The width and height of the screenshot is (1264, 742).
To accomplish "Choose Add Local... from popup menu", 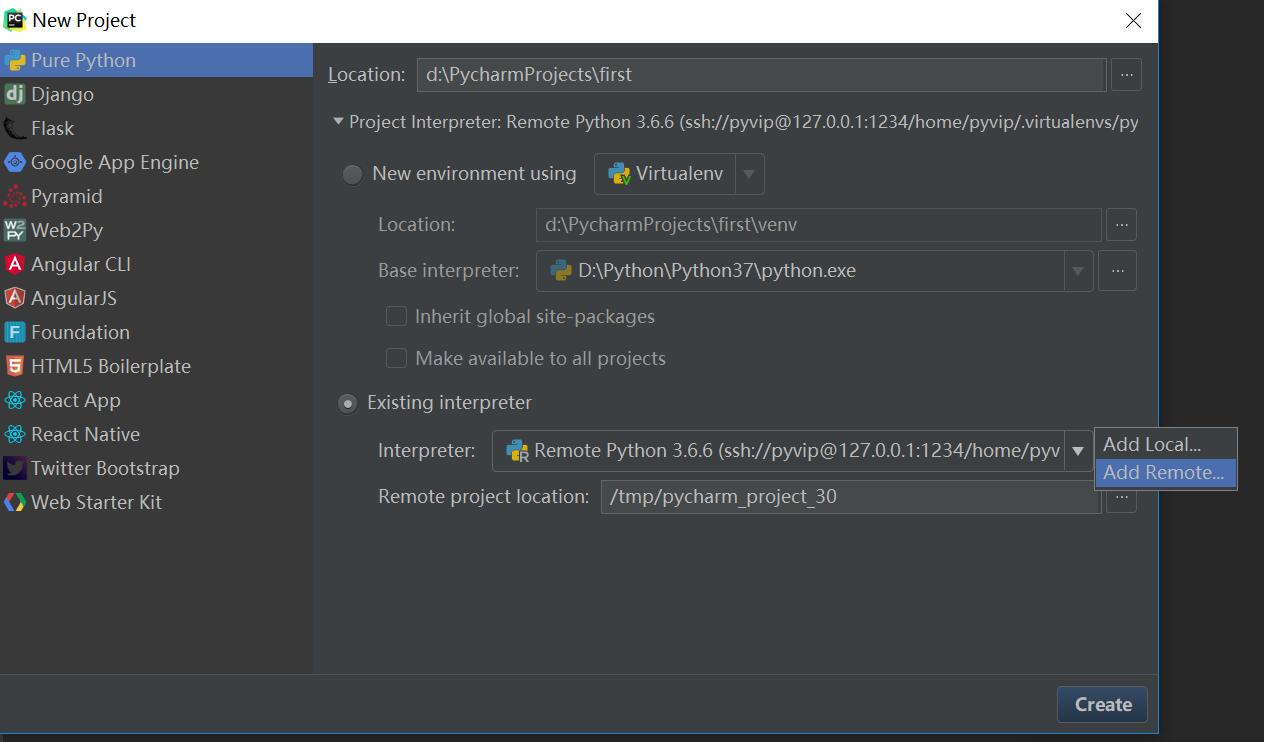I will (x=1166, y=444).
